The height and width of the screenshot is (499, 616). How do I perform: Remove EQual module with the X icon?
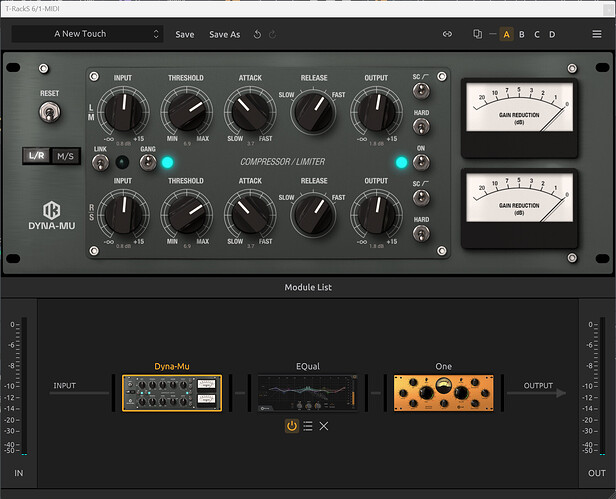point(324,426)
